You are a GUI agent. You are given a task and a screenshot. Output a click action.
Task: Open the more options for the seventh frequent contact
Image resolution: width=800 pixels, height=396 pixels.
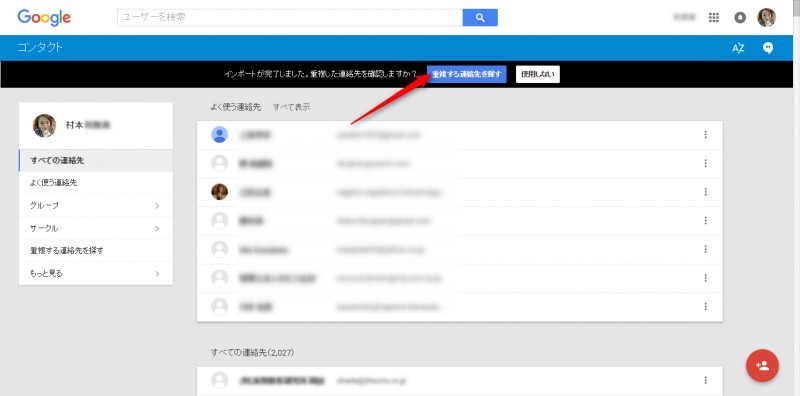(705, 306)
